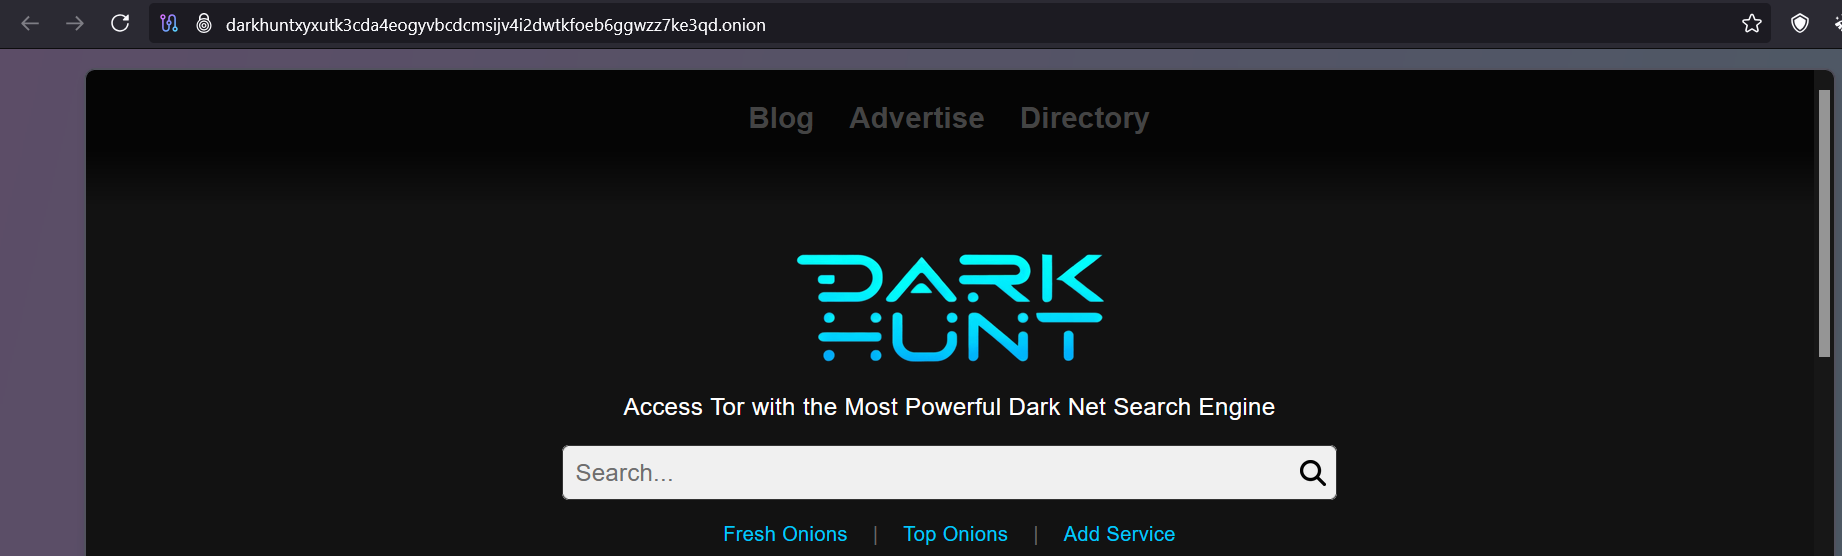The width and height of the screenshot is (1842, 556).
Task: Click the onion site info icon
Action: 204,24
